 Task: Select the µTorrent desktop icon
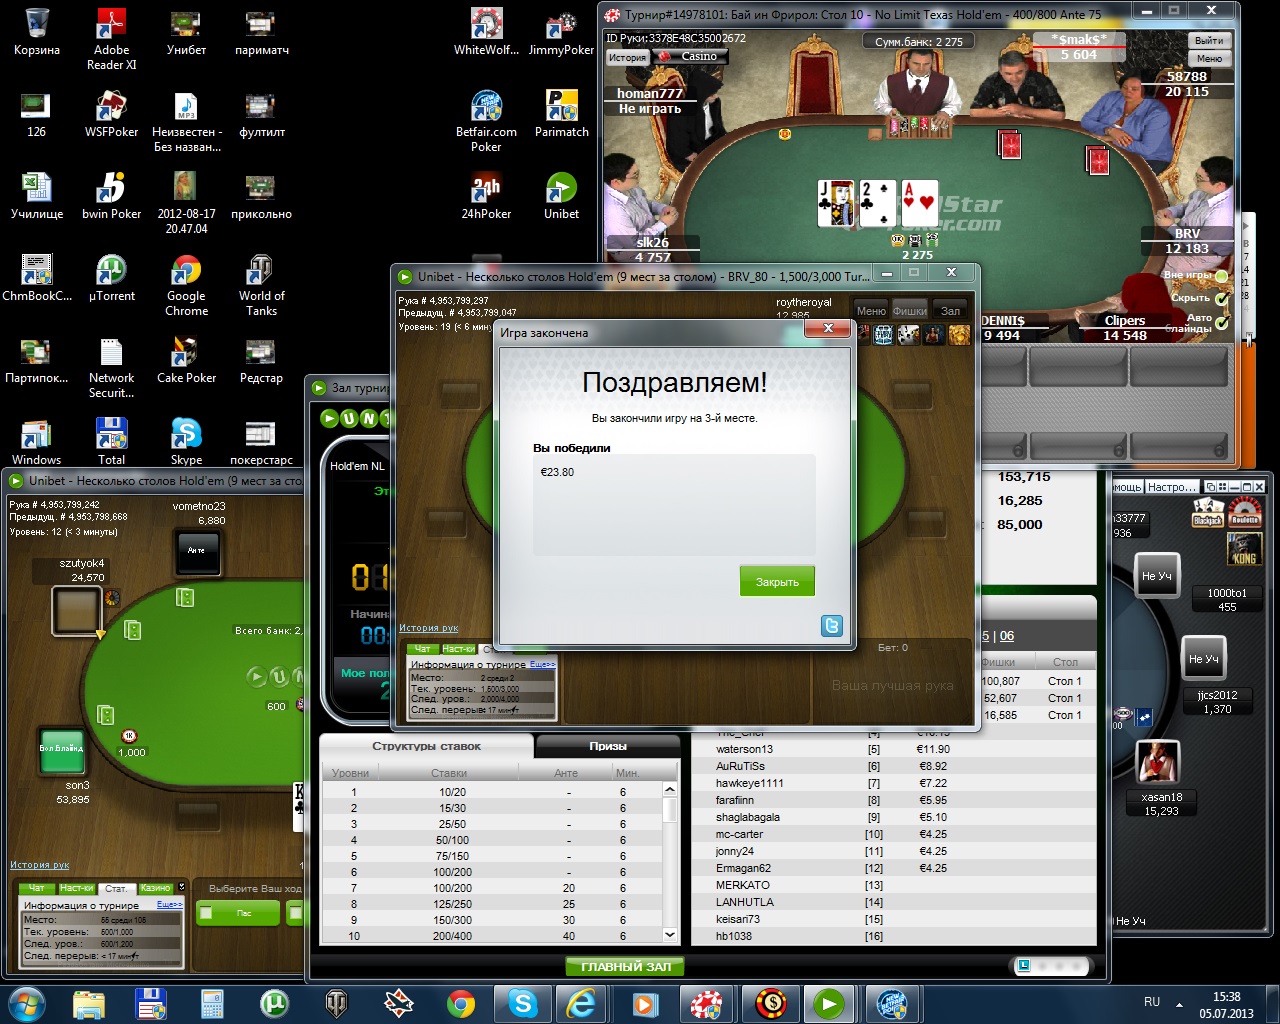pyautogui.click(x=111, y=278)
